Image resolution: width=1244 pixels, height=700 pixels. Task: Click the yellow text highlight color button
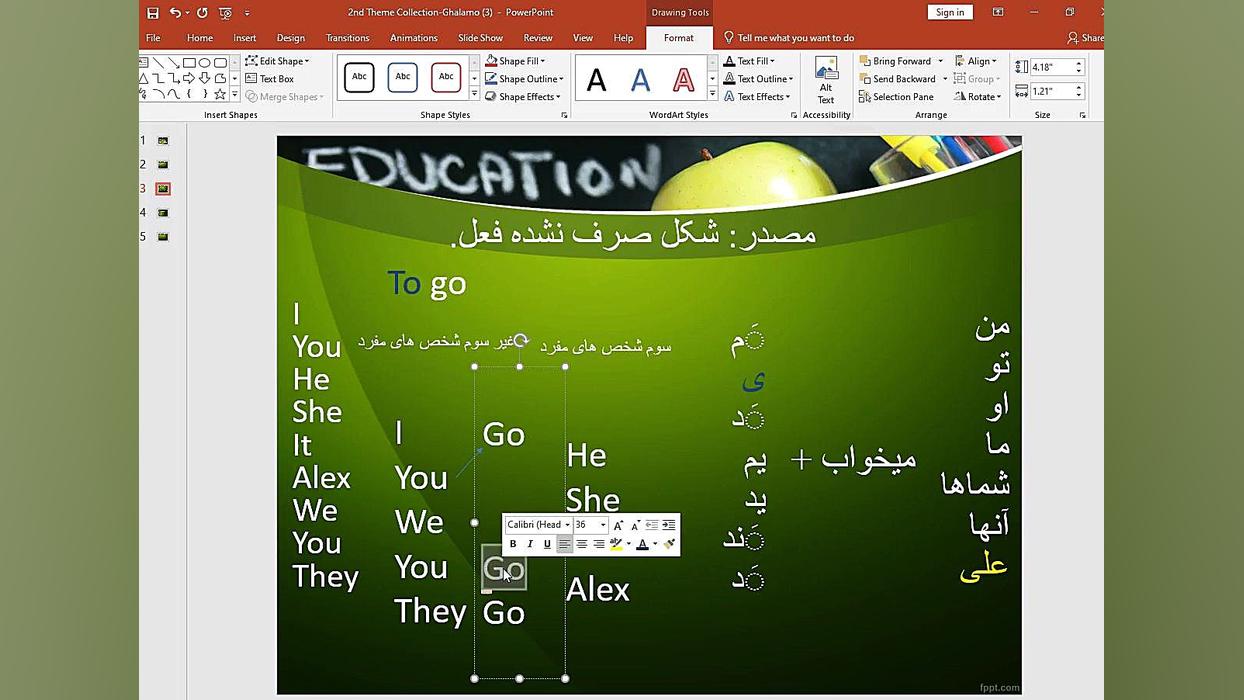click(x=616, y=544)
